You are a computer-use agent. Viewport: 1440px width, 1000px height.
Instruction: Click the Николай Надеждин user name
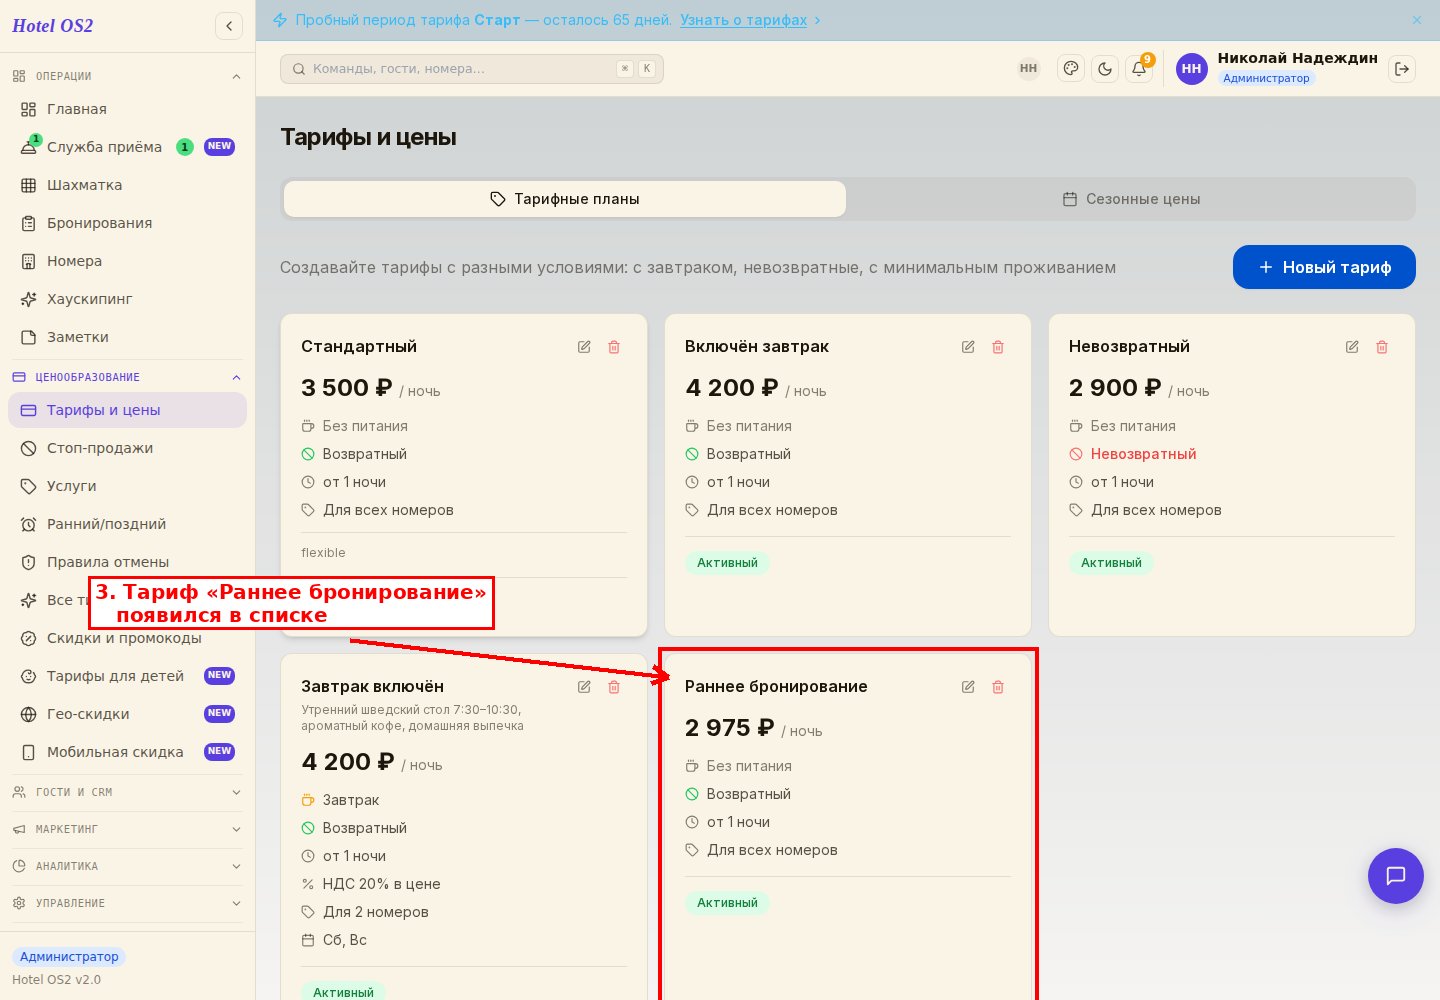(x=1297, y=58)
